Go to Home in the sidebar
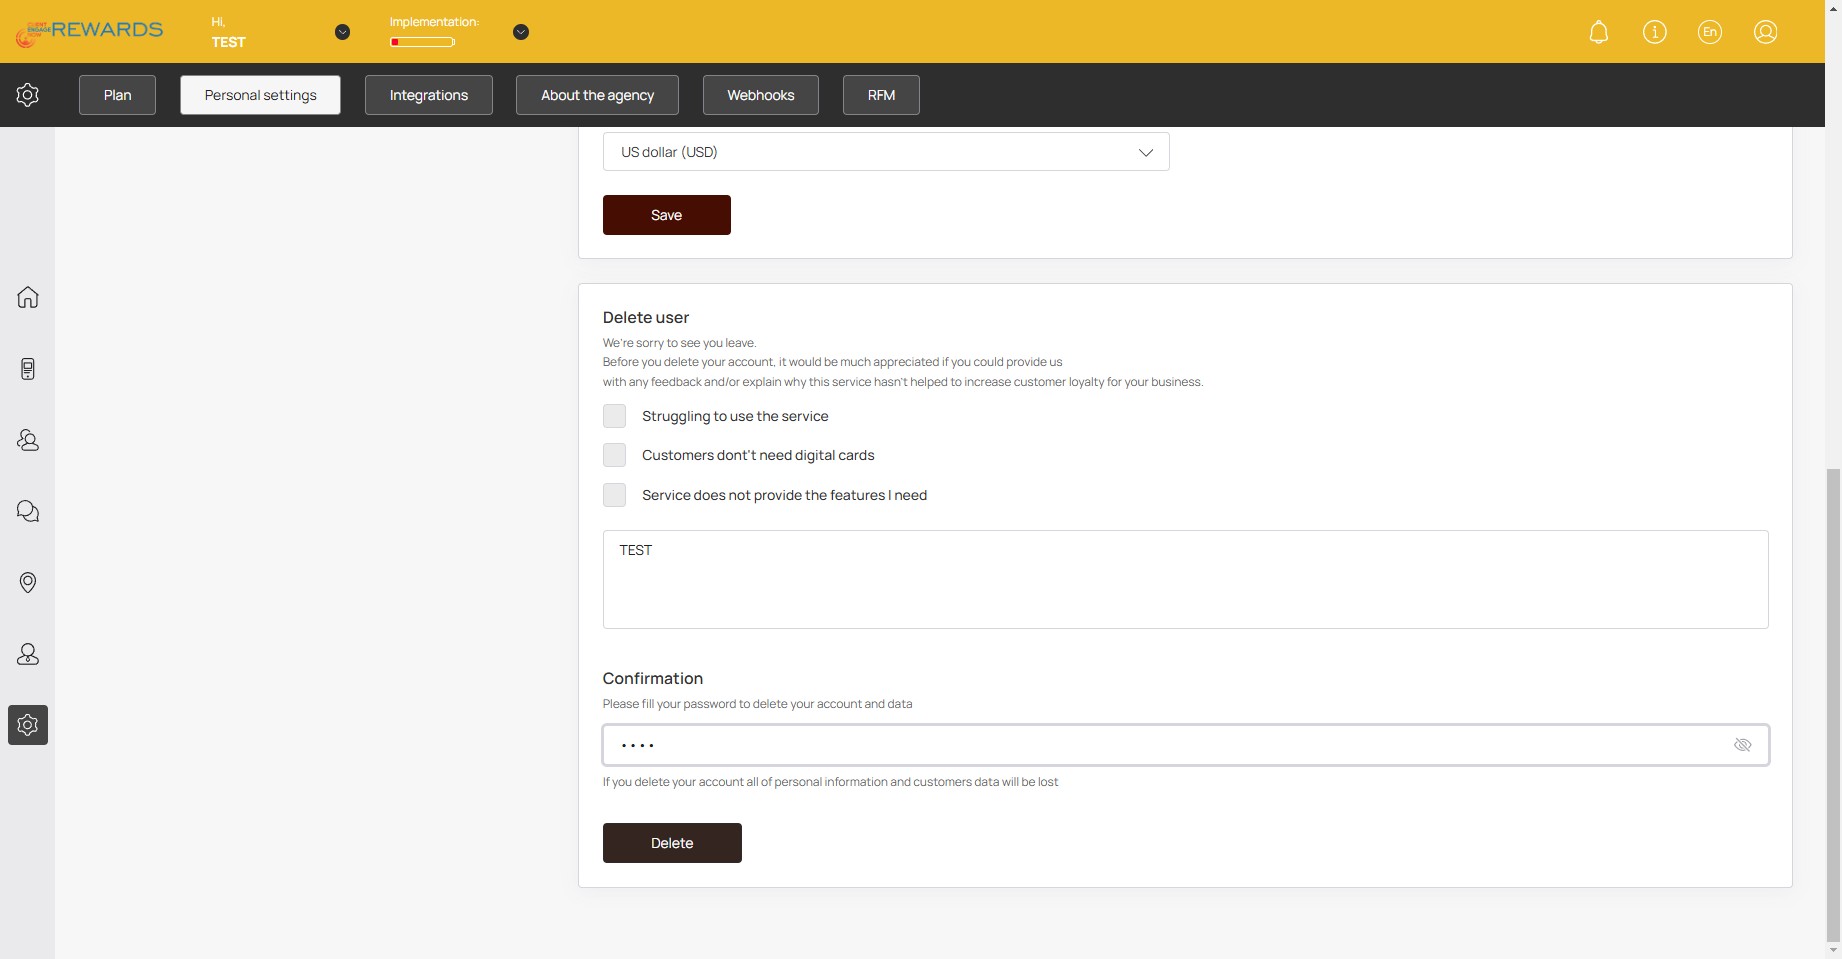 (28, 297)
